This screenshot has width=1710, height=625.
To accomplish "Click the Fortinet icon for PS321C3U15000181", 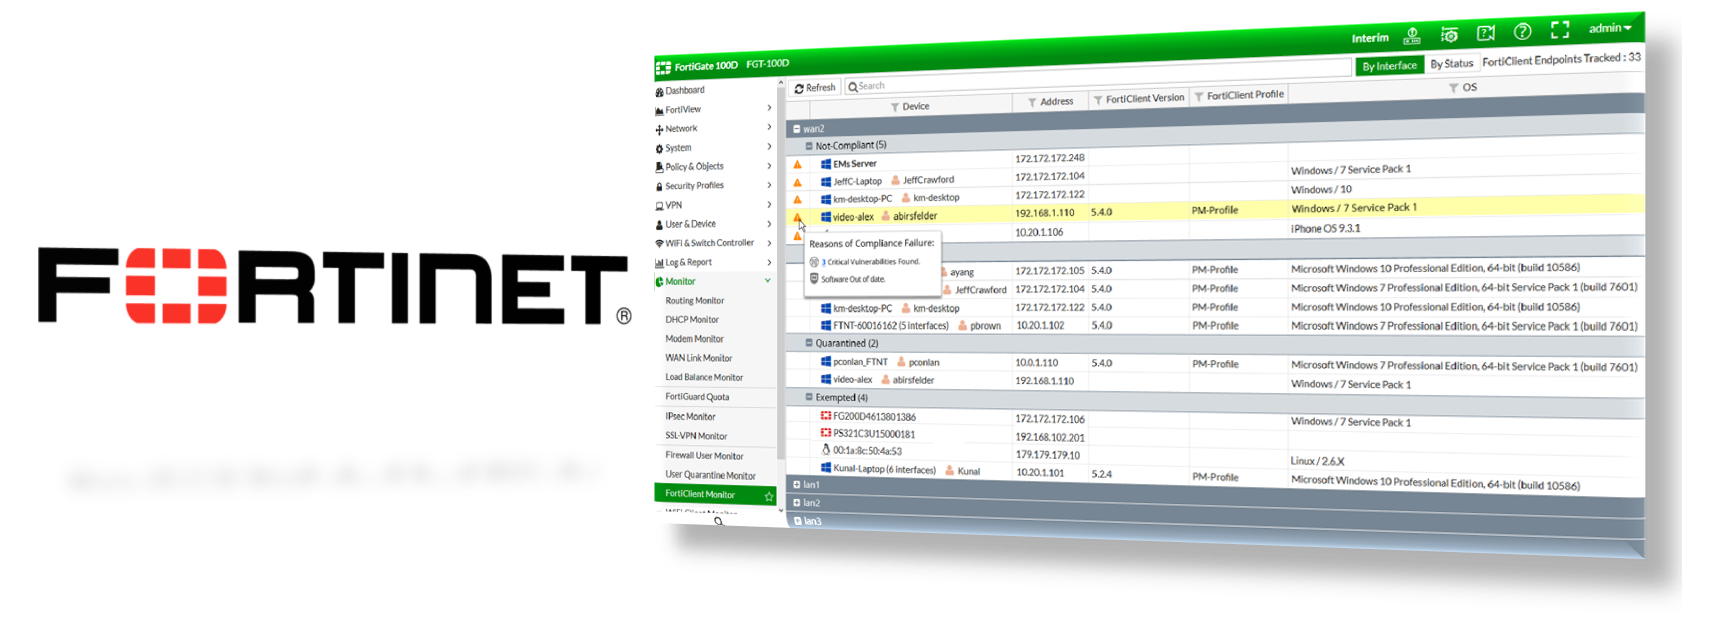I will point(826,433).
